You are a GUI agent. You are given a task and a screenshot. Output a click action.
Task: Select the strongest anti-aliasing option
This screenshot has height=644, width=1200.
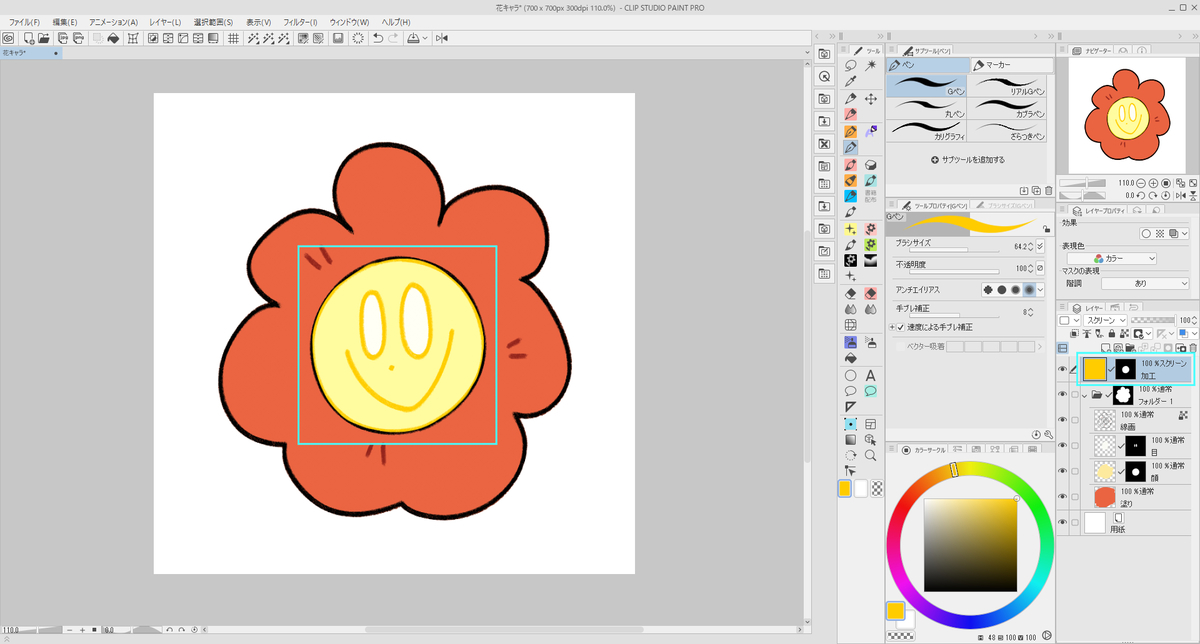pyautogui.click(x=1029, y=289)
